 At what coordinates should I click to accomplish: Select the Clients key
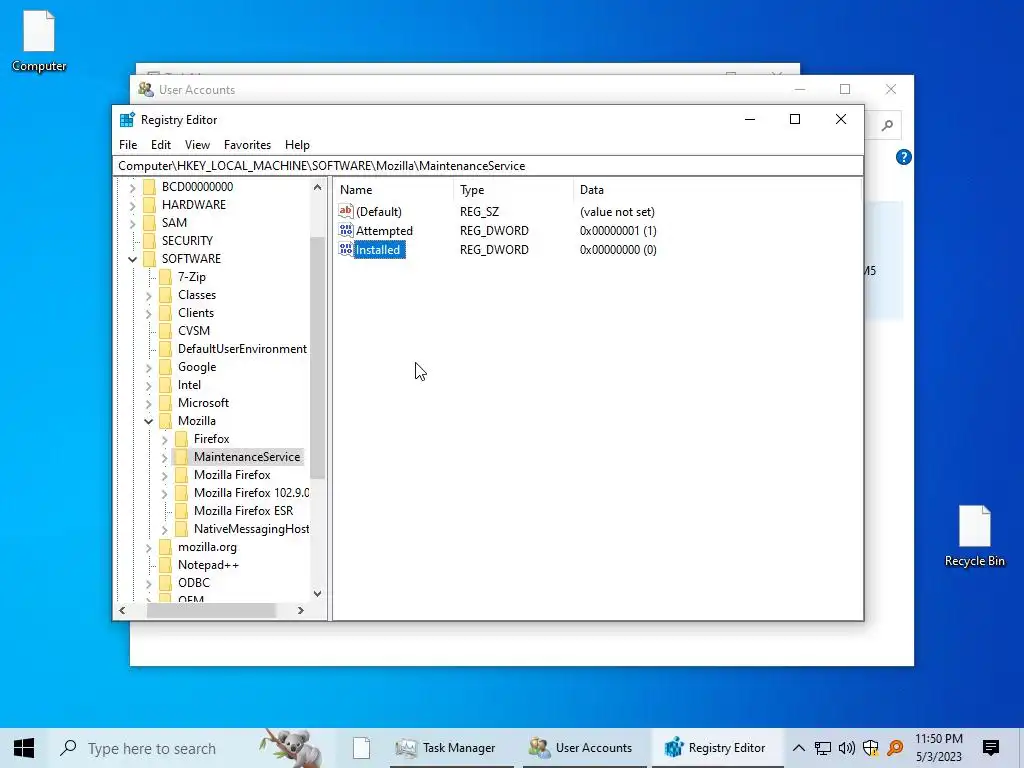pos(196,313)
